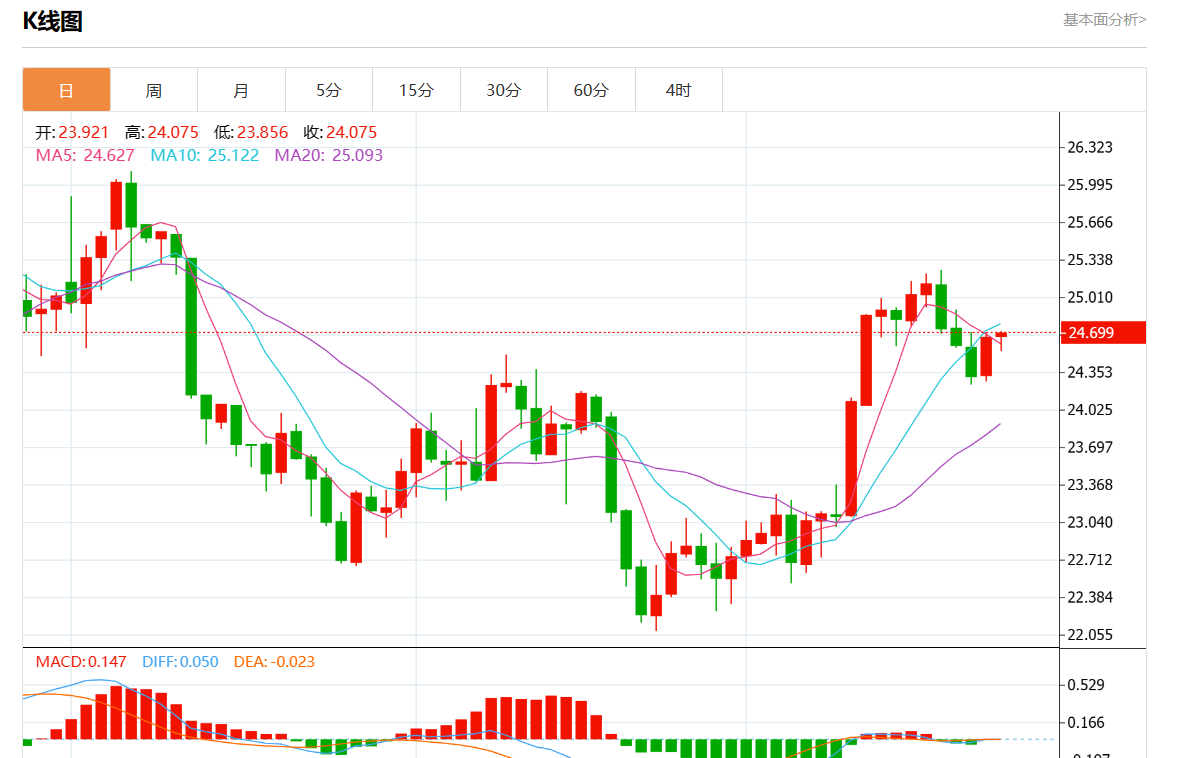Switch to the 周 weekly tab
Screen dimensions: 1185x758
[154, 90]
